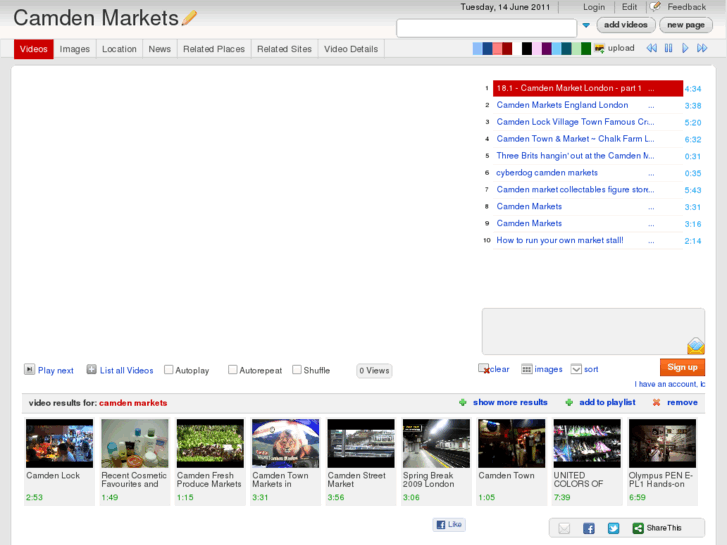
Task: Switch to the Location tab
Action: point(119,49)
